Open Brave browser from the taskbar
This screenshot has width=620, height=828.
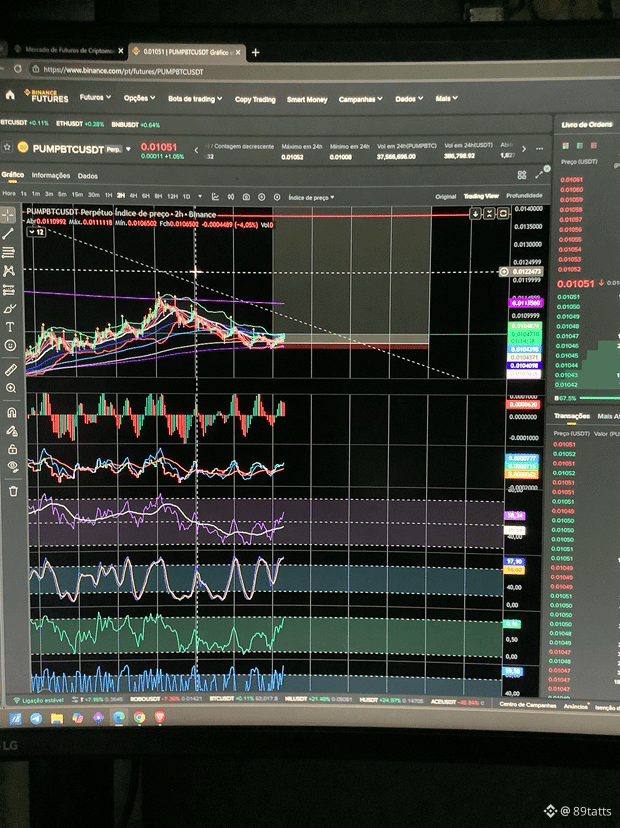160,717
